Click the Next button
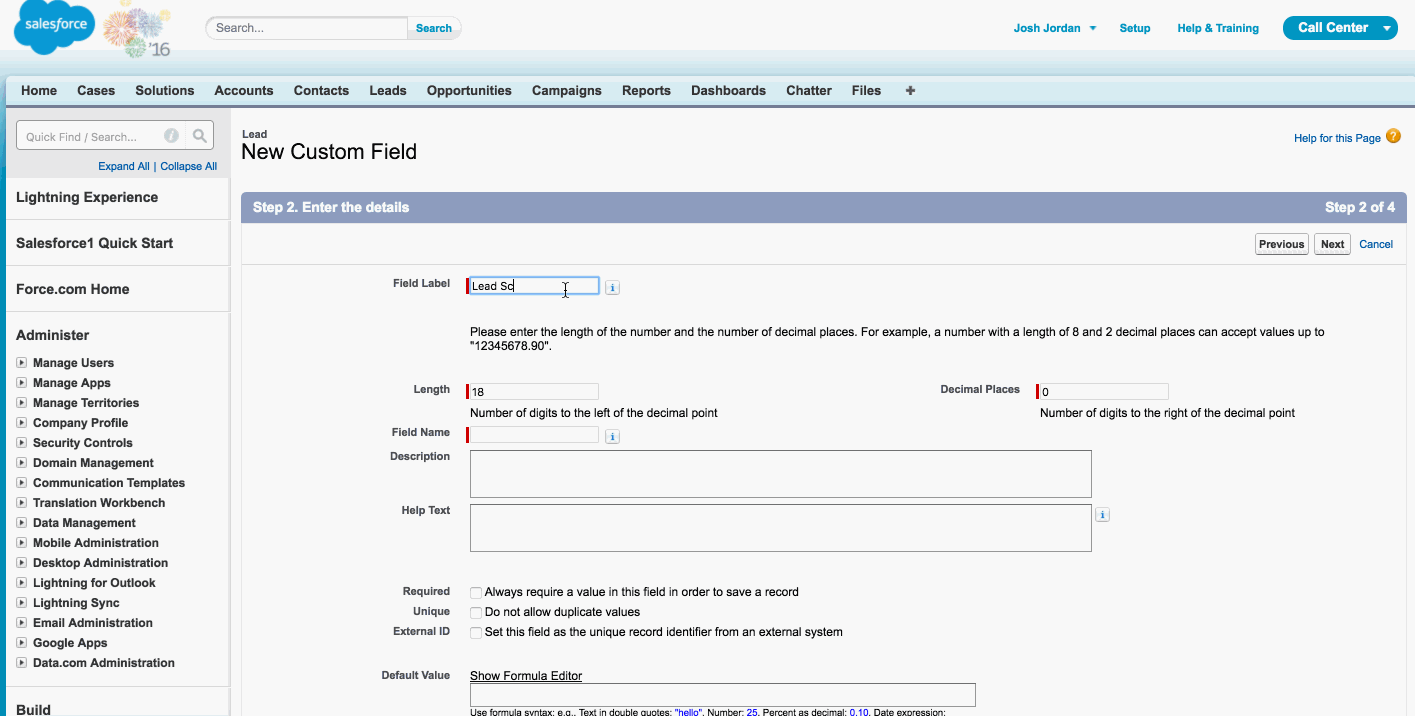 [1332, 244]
